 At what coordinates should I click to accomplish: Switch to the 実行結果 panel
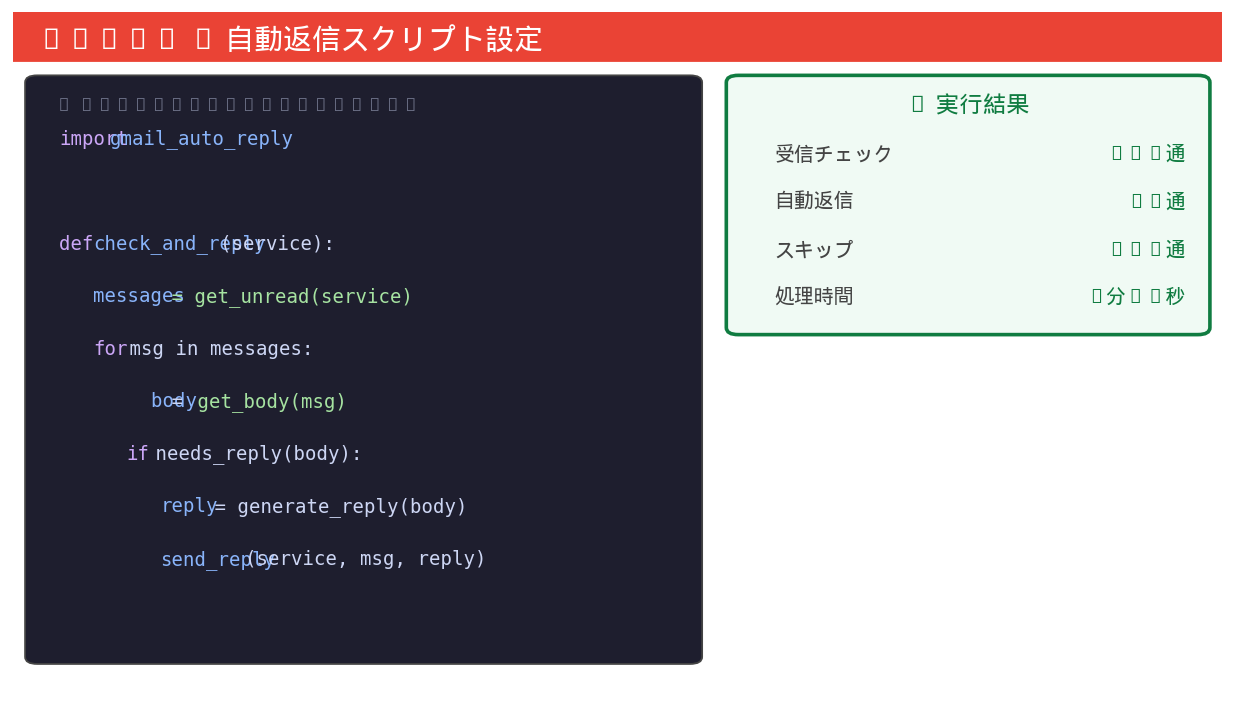[968, 103]
